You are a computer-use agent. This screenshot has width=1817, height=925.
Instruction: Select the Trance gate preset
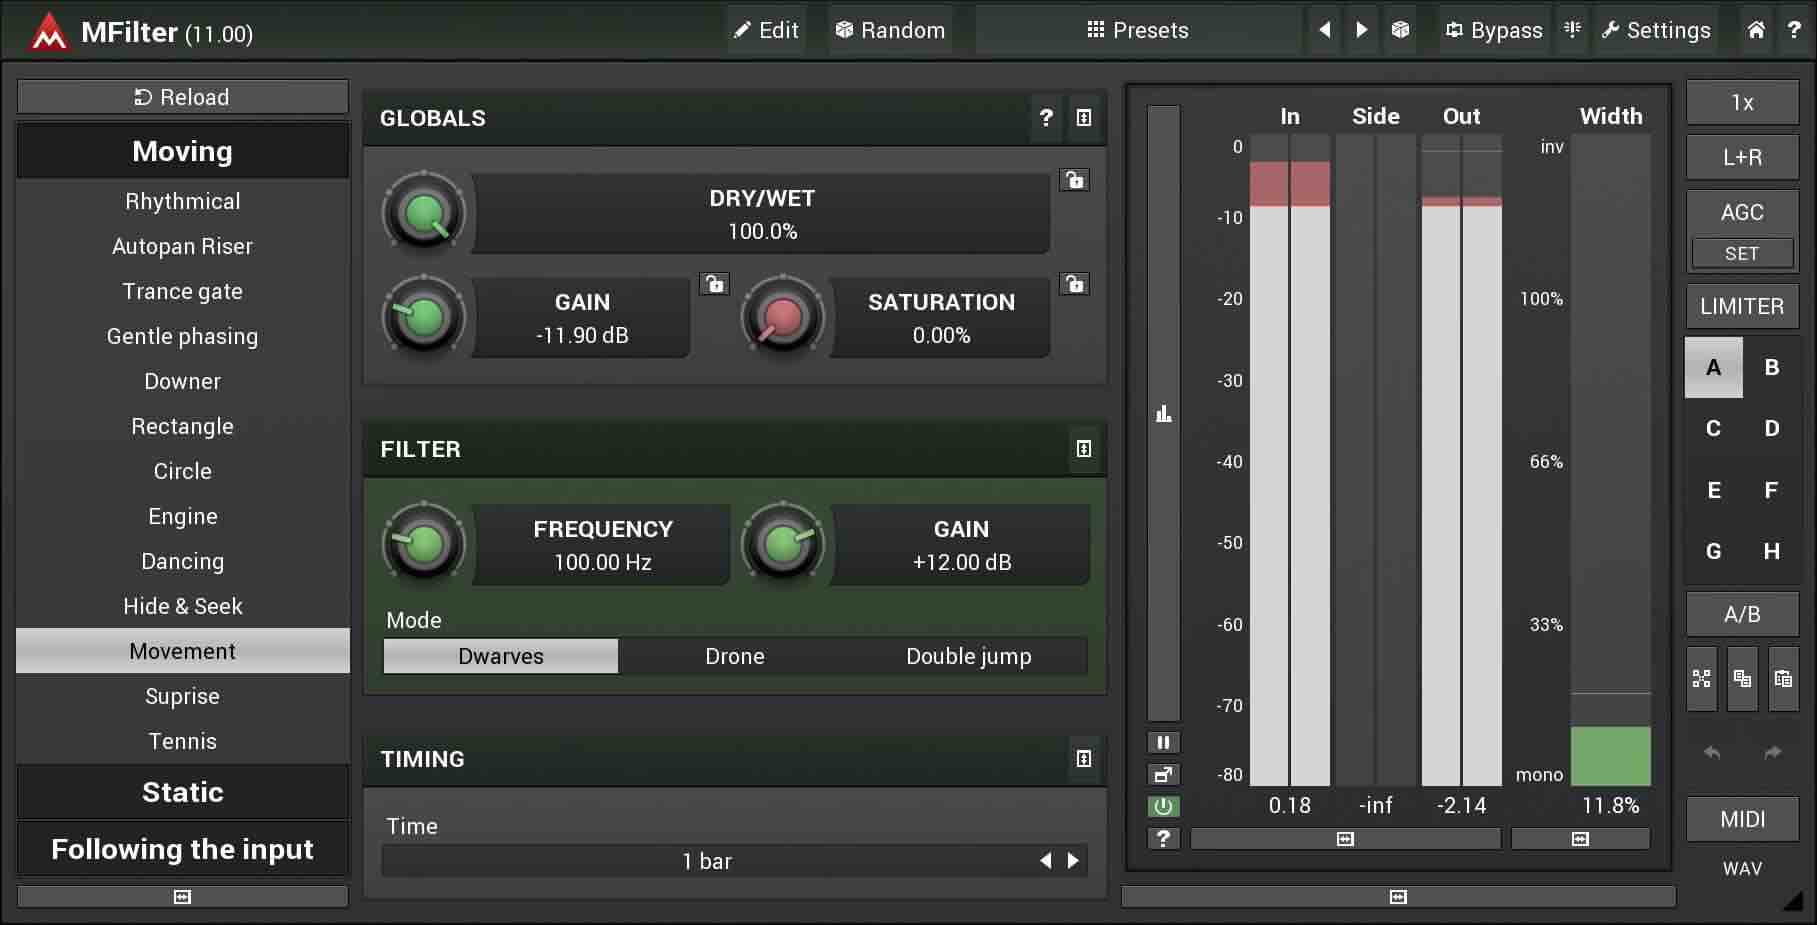[x=182, y=291]
